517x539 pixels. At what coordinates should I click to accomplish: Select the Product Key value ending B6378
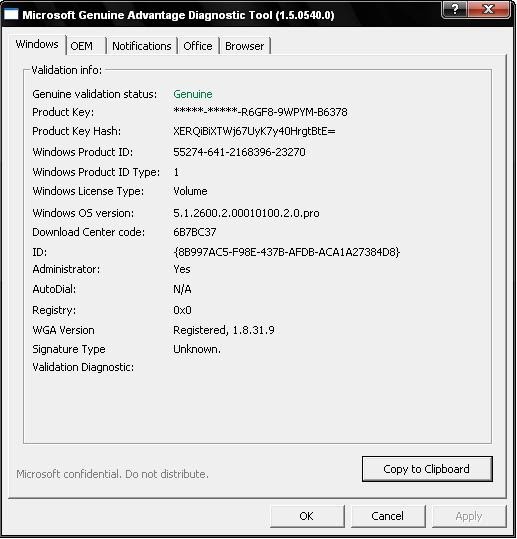260,112
